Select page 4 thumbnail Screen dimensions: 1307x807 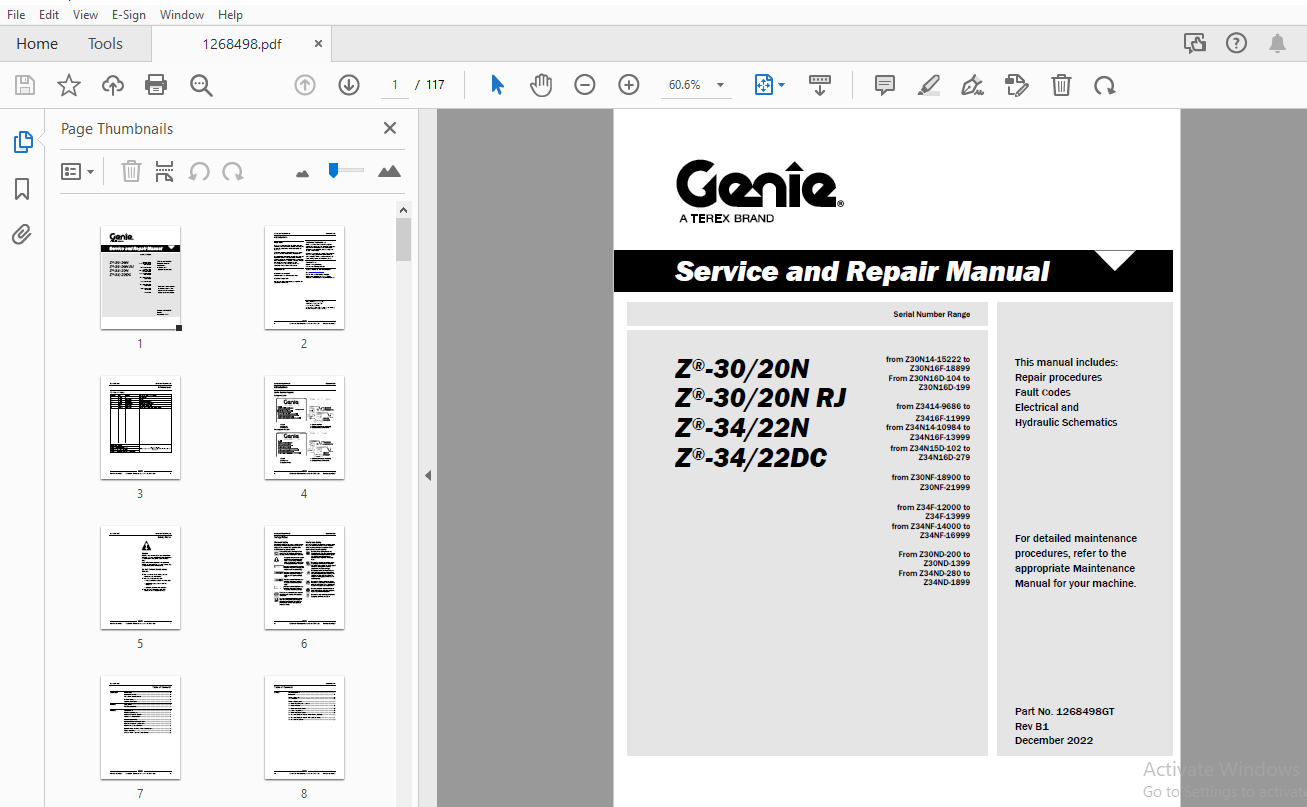tap(304, 428)
